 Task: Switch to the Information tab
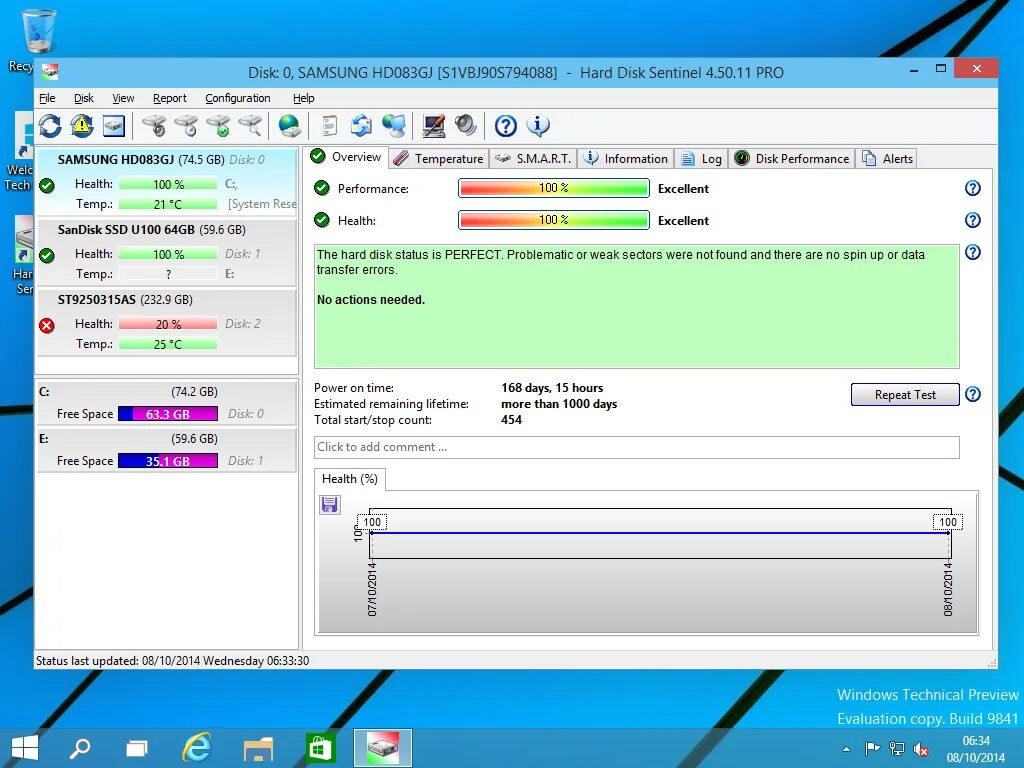(626, 159)
